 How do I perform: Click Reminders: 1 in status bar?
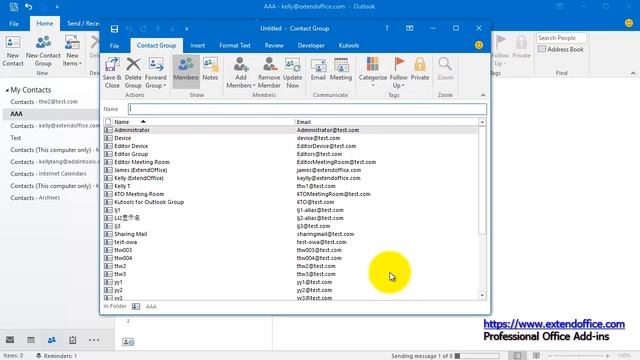point(56,356)
